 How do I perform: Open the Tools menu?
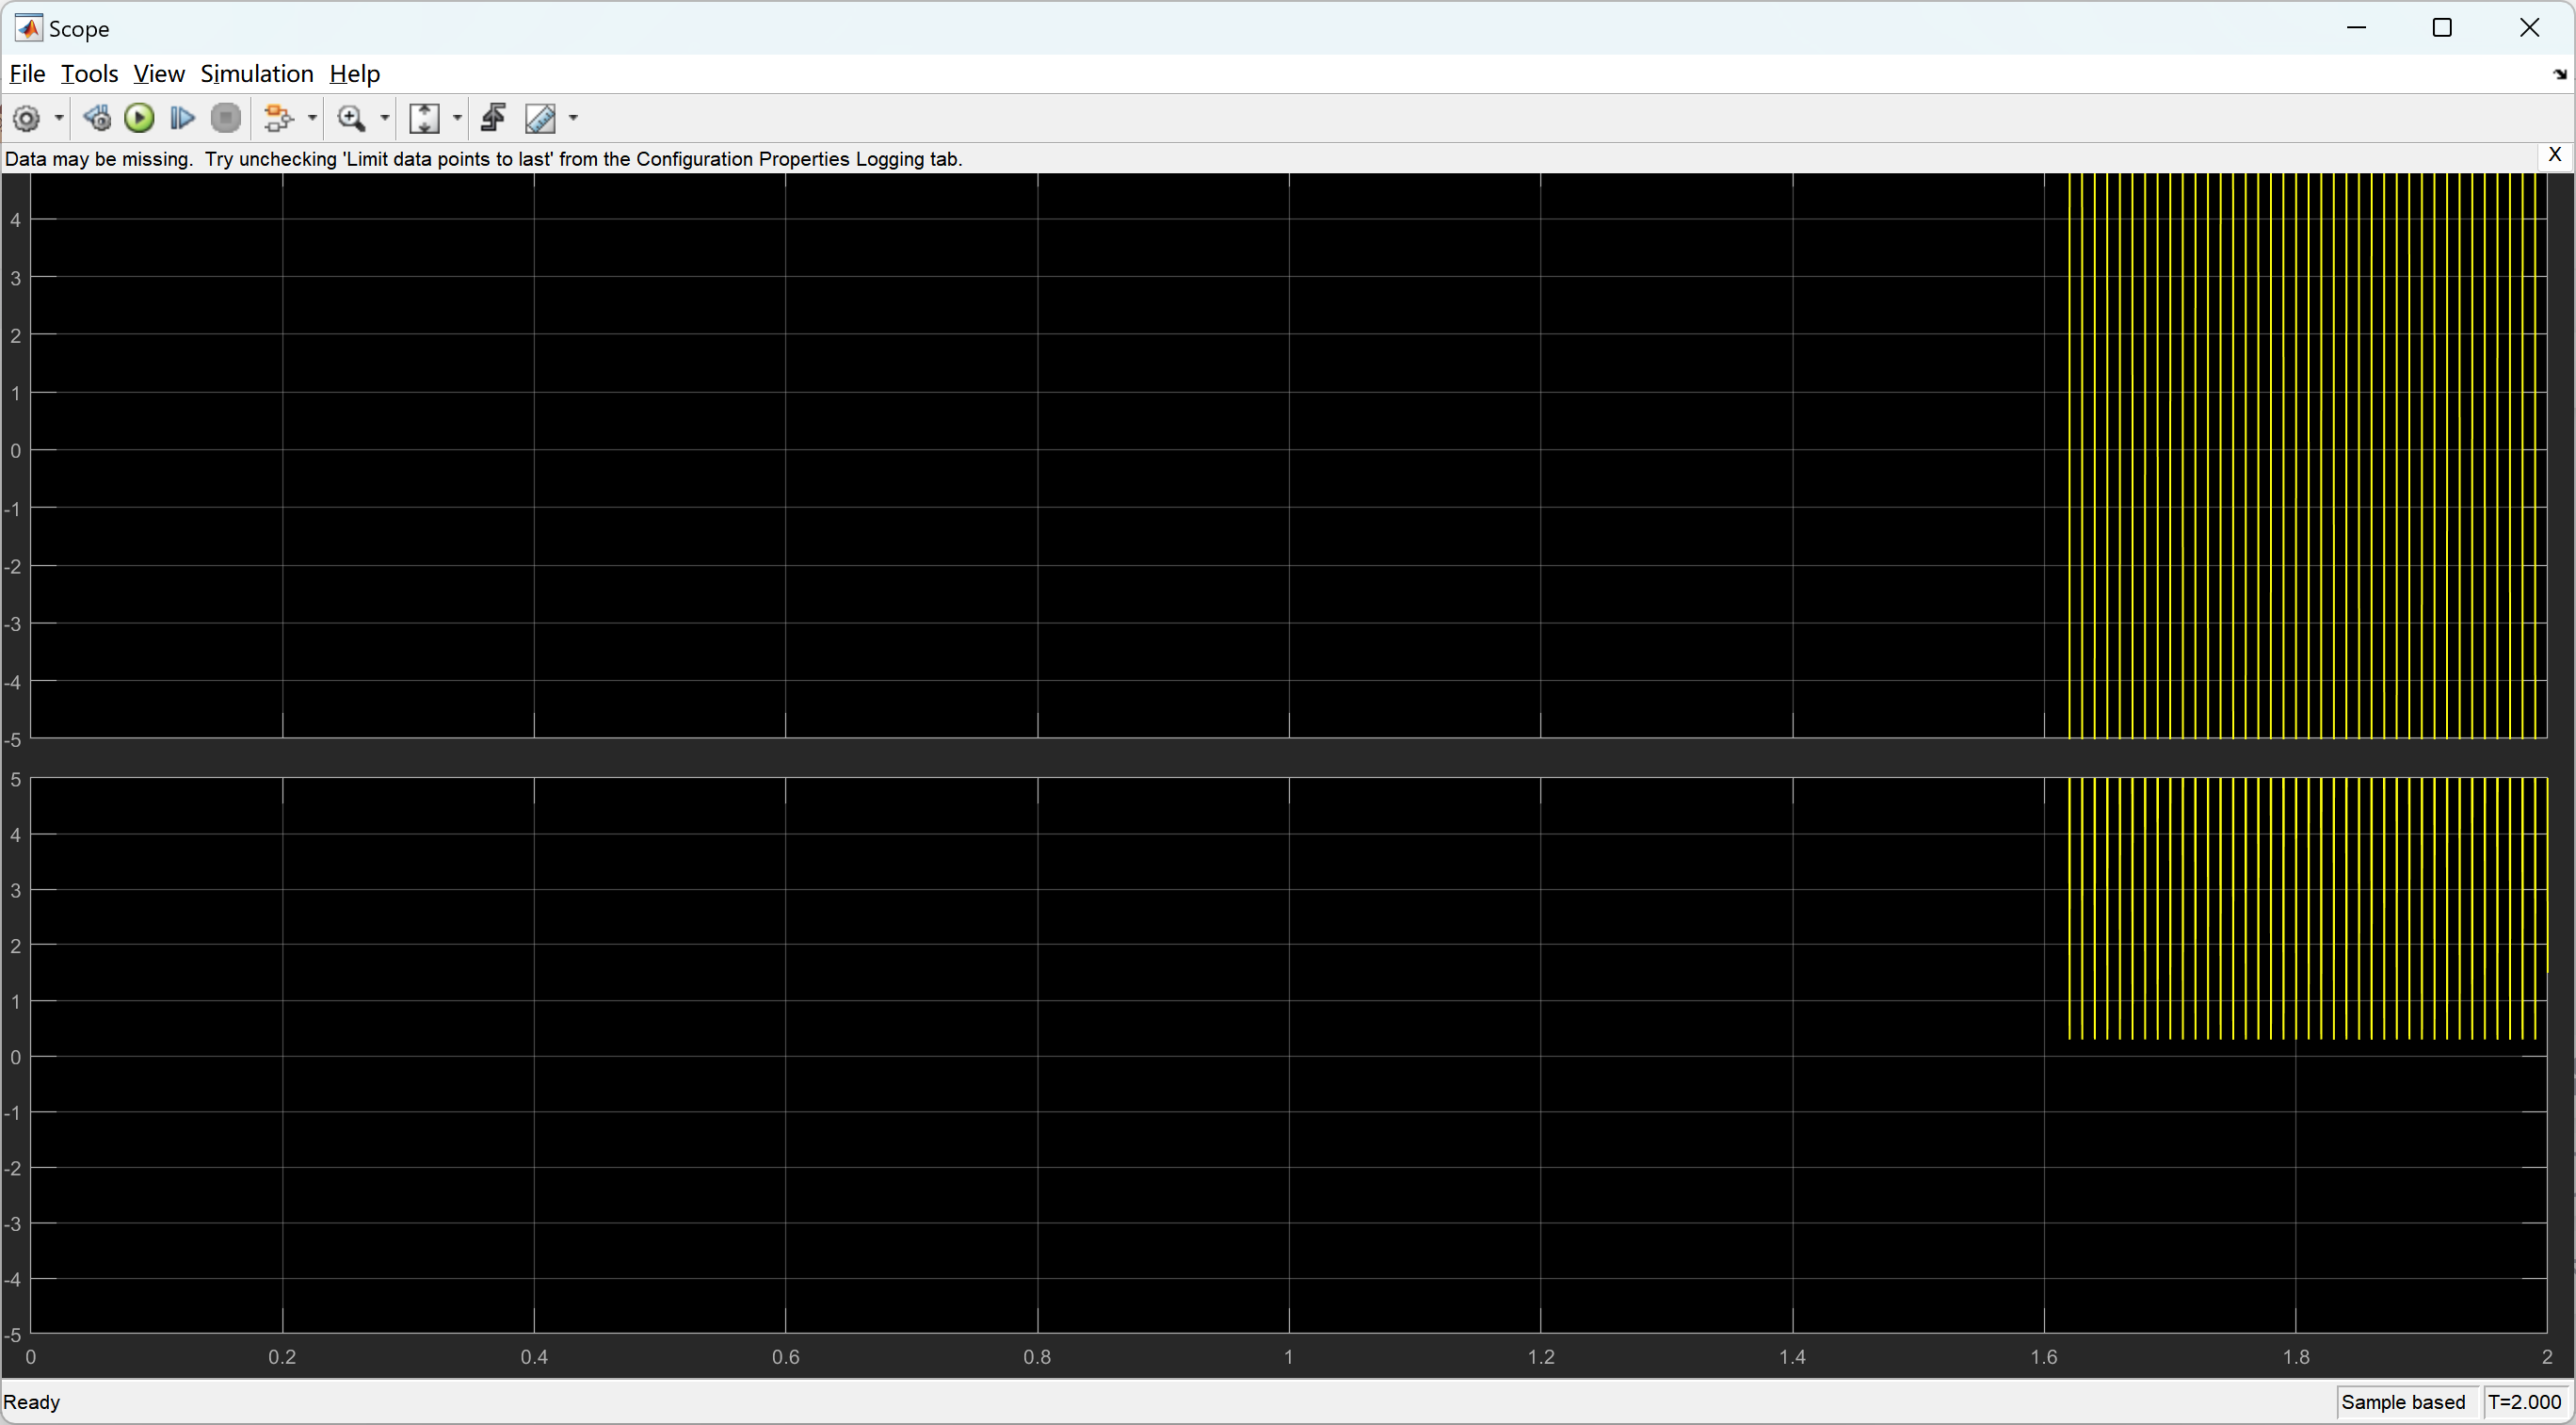click(x=89, y=74)
